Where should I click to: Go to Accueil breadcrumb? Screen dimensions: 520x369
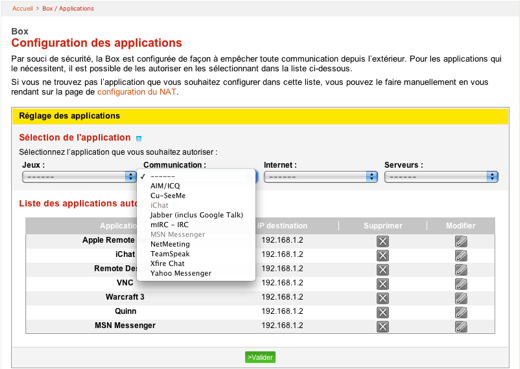point(22,8)
